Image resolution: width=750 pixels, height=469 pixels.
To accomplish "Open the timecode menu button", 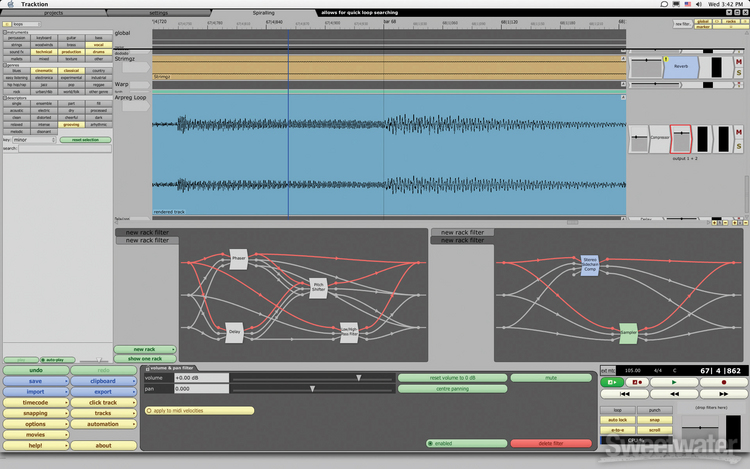I will tap(36, 403).
